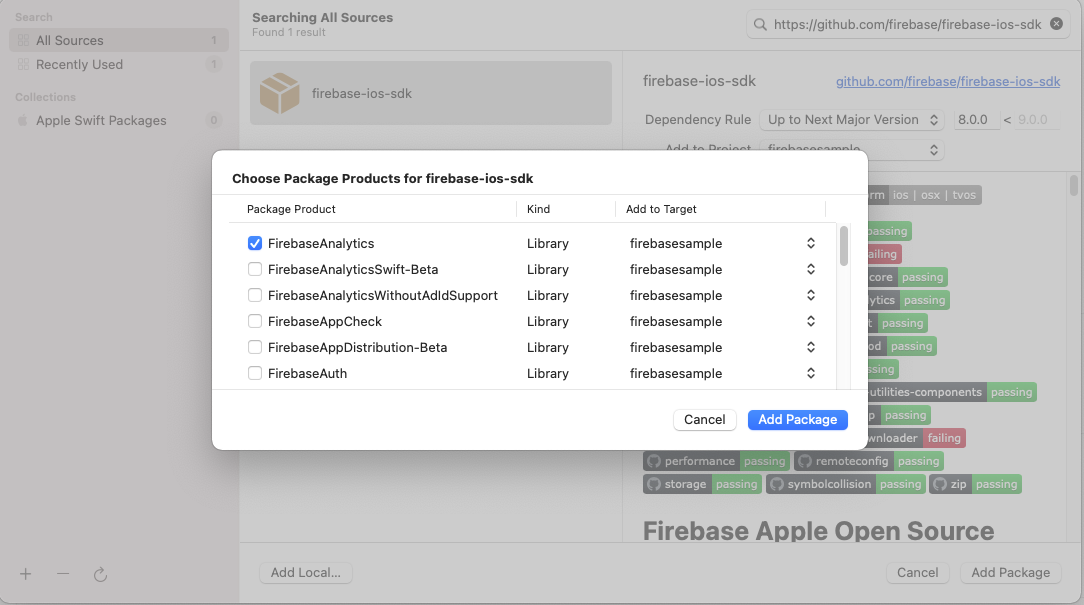Check the FirebaseAnalyticsSwift-Beta checkbox
This screenshot has height=605, width=1084.
(x=254, y=269)
